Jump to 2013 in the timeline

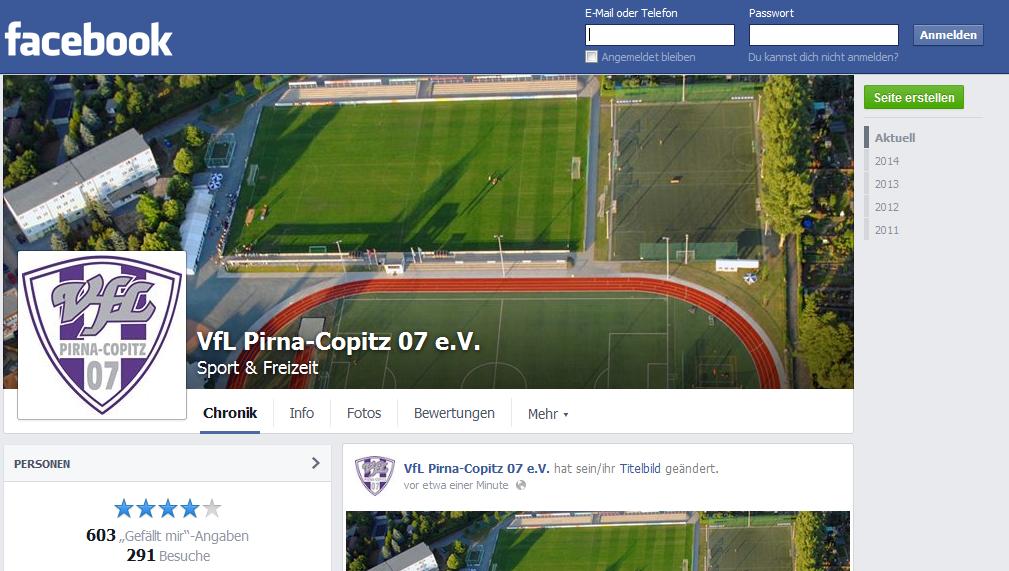886,184
